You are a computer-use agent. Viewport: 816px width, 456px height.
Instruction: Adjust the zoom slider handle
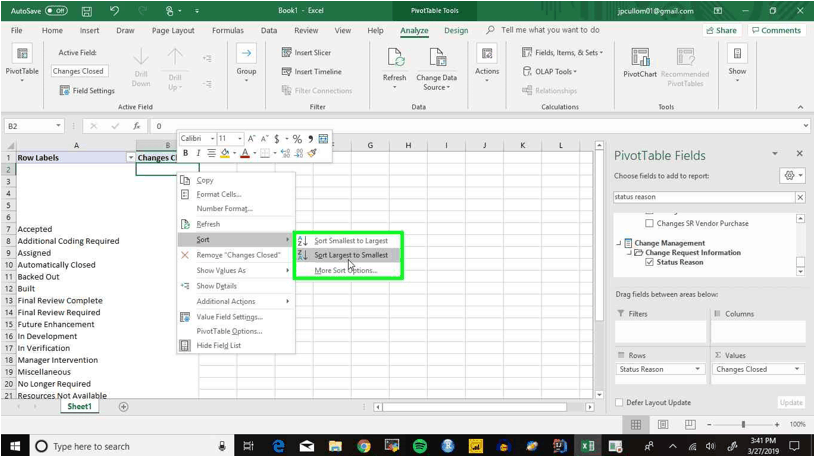point(743,425)
